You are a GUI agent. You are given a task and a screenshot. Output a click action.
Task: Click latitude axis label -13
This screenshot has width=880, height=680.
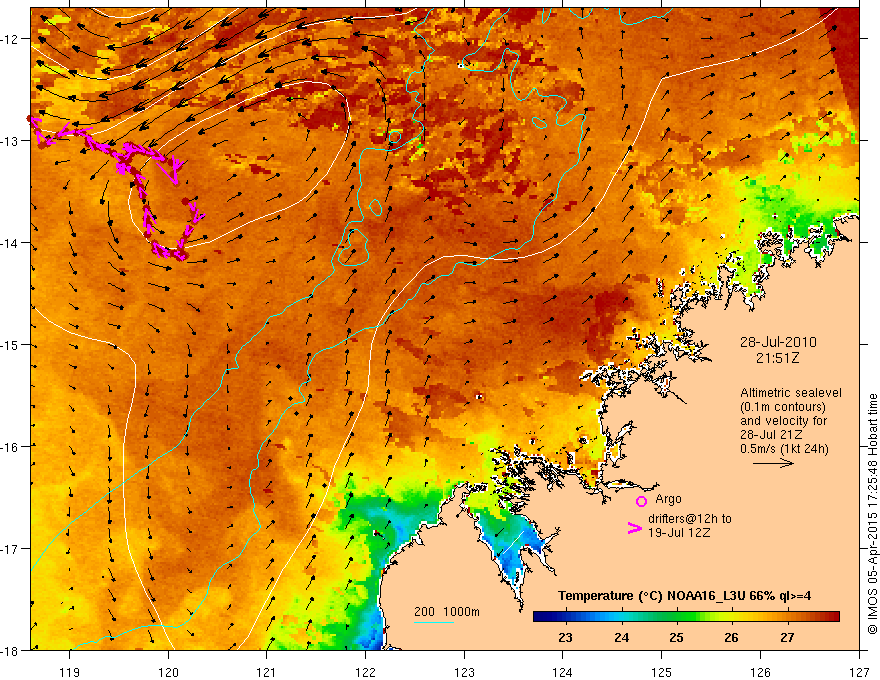(x=10, y=140)
